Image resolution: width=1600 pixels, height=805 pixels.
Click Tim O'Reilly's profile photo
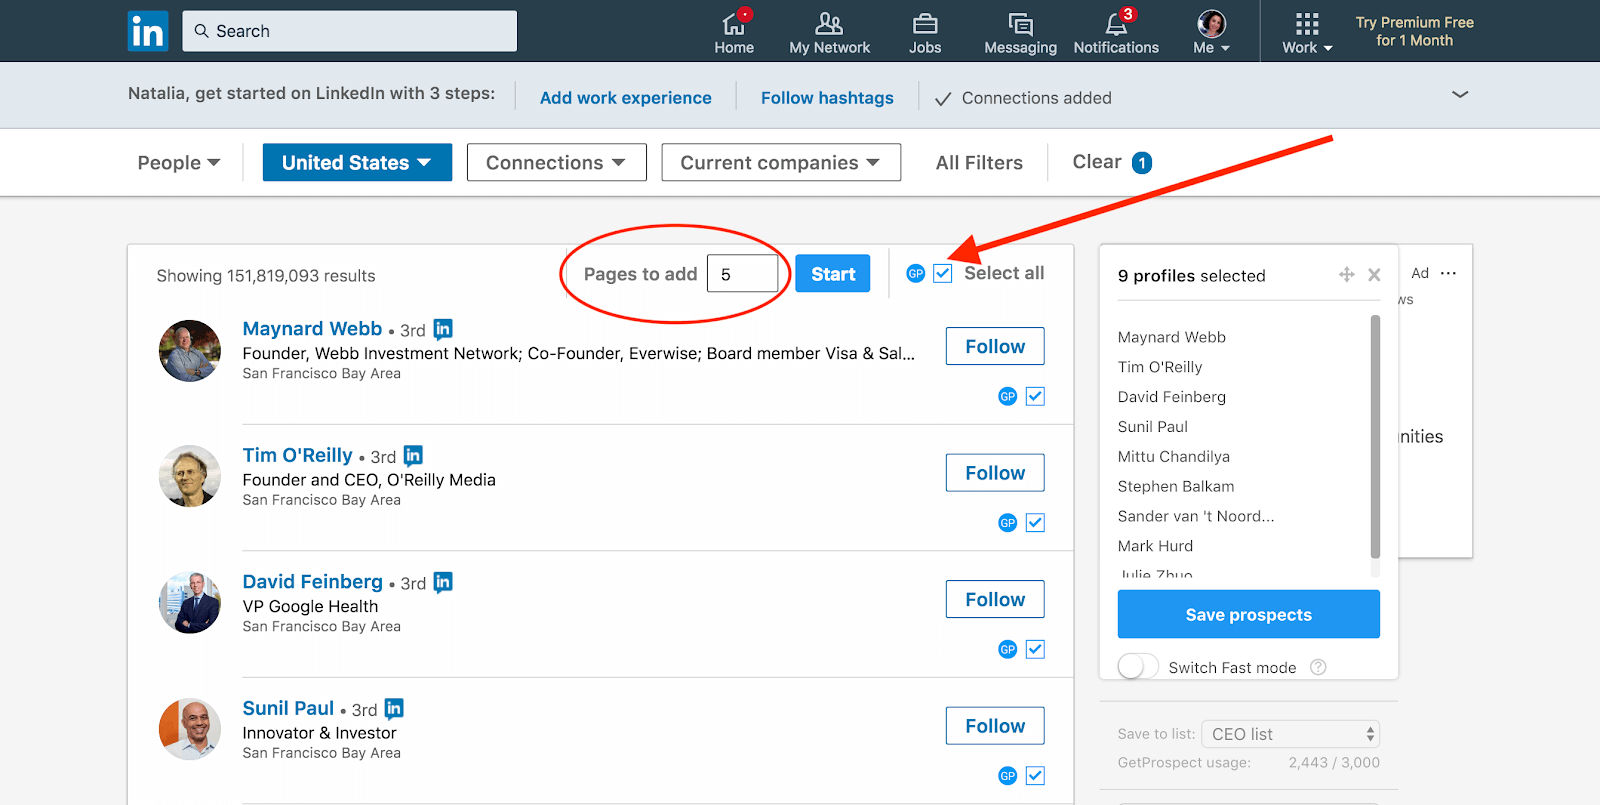click(190, 476)
